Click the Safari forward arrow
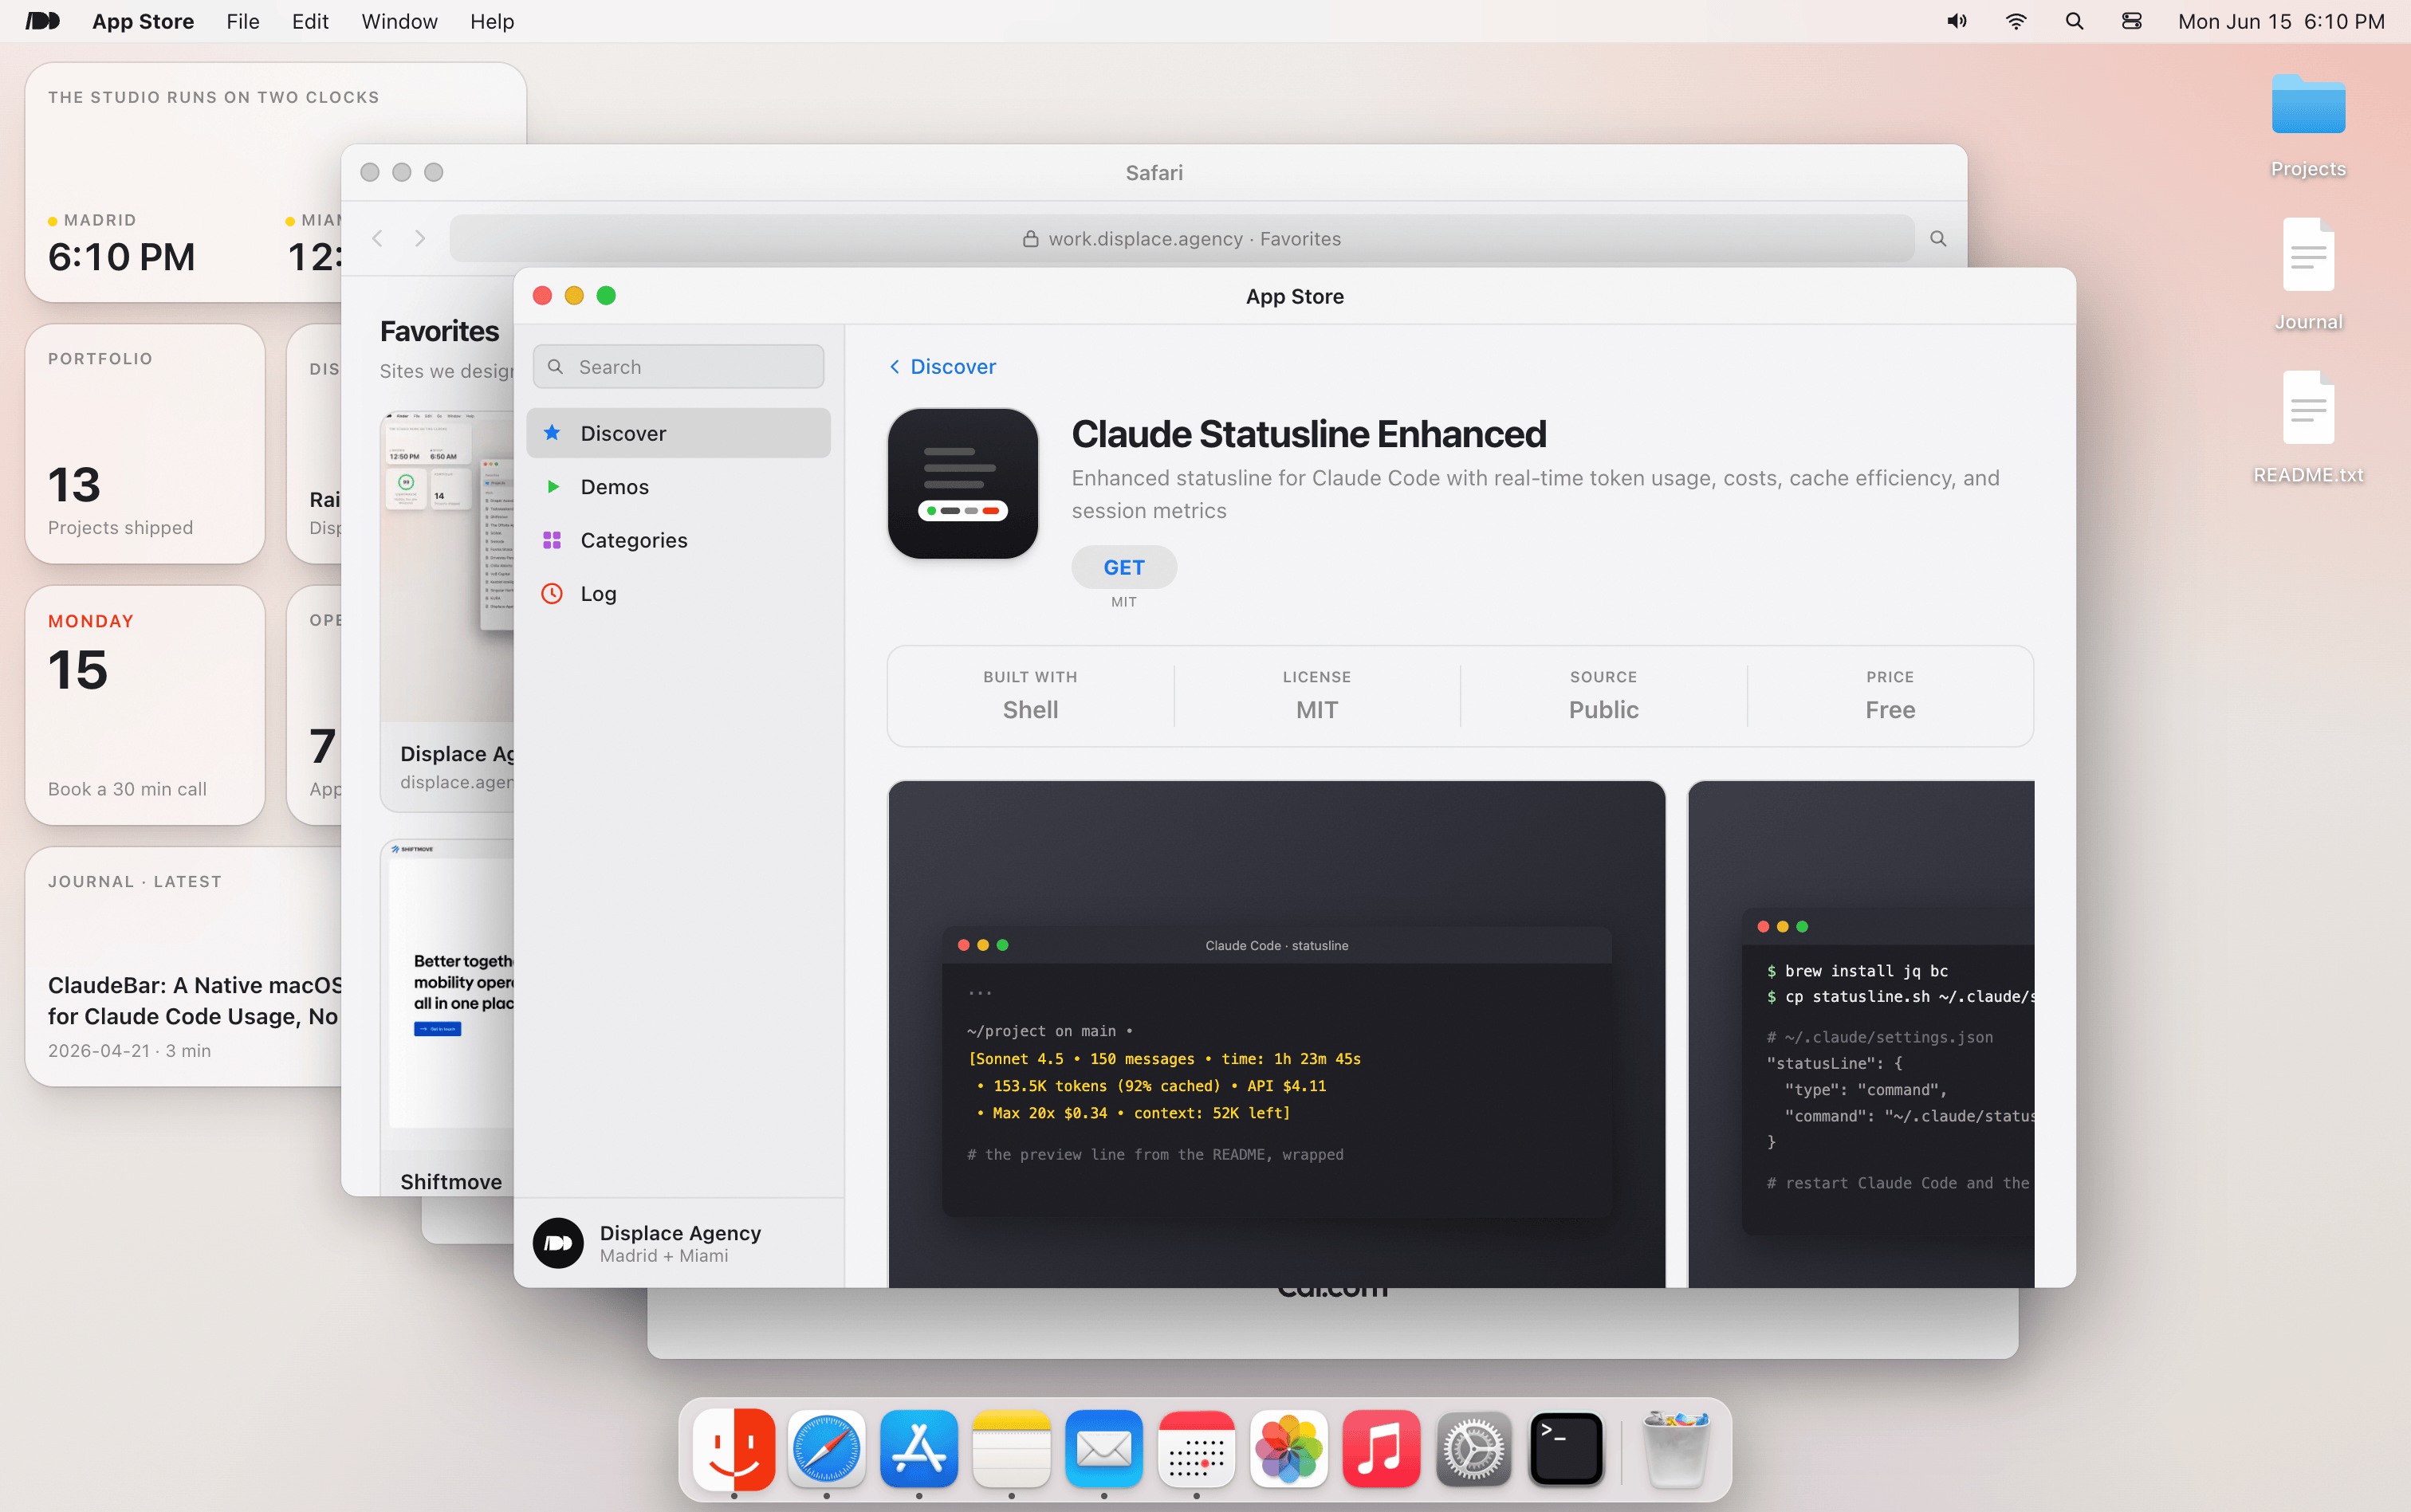The image size is (2411, 1512). click(x=420, y=238)
